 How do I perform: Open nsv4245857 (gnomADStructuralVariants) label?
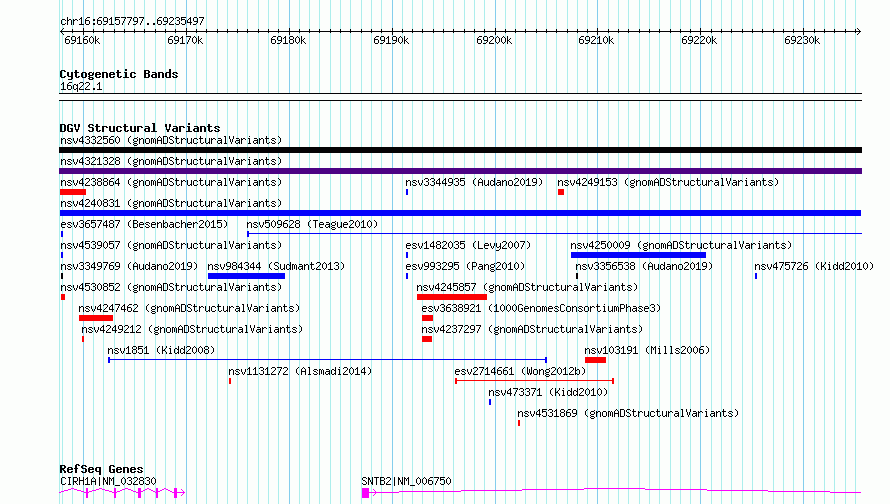click(527, 287)
